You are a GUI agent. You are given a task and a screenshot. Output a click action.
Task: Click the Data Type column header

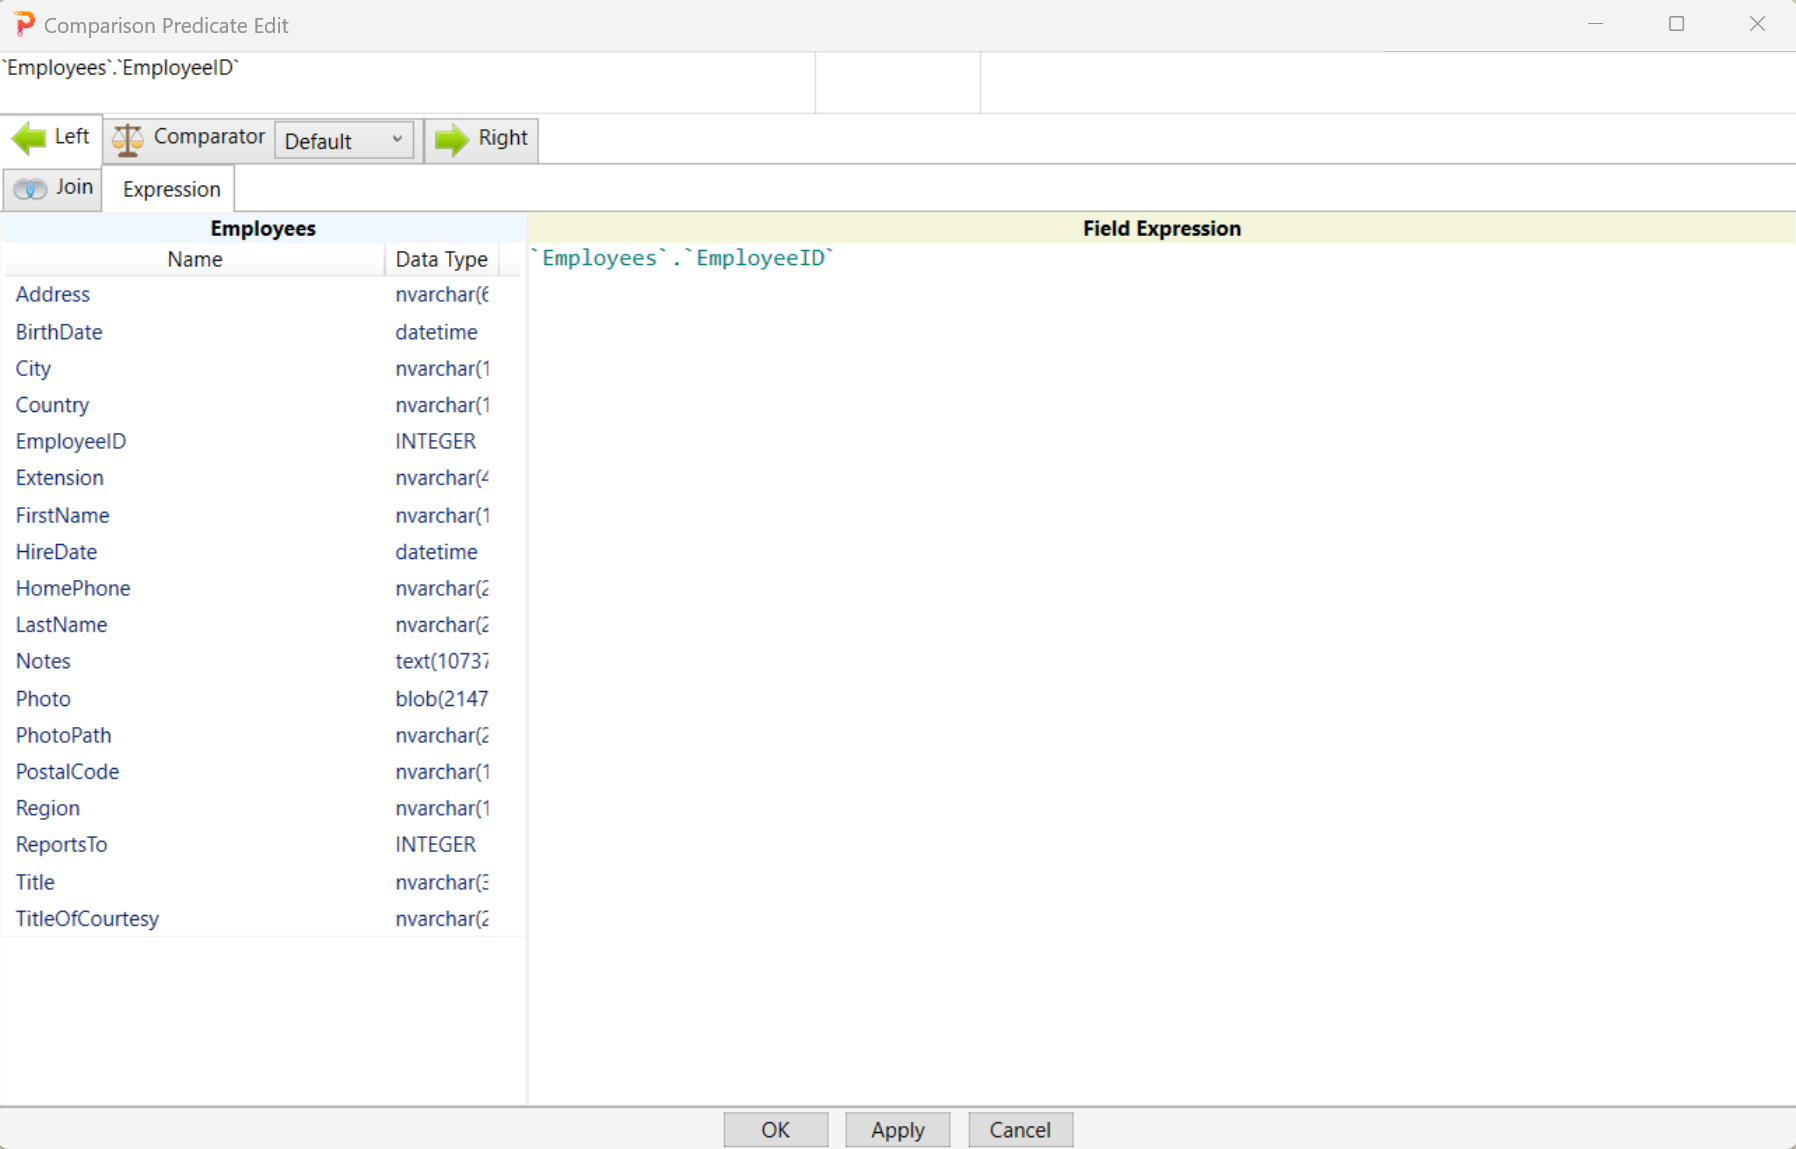tap(441, 259)
